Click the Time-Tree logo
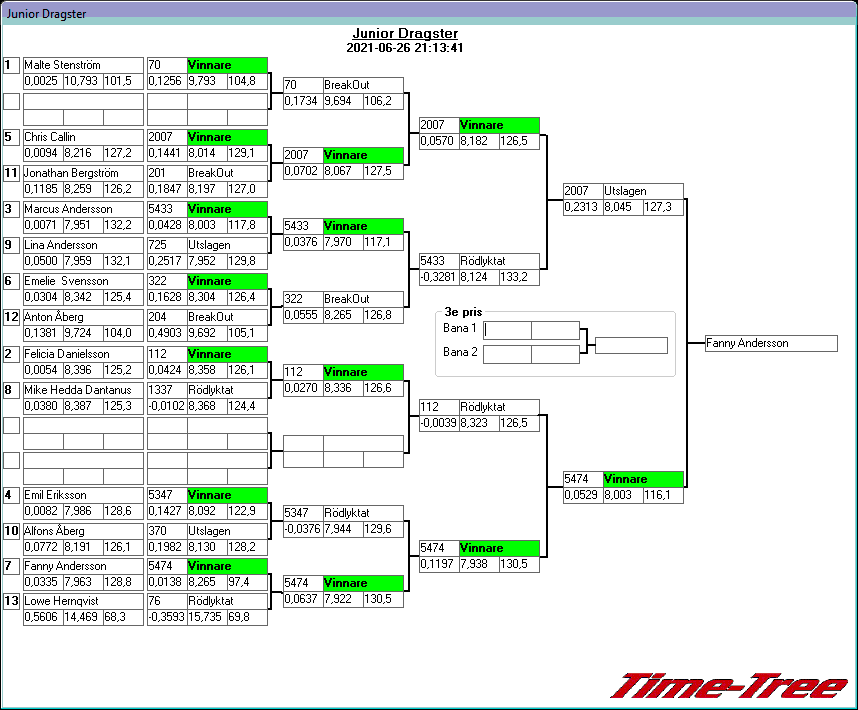 coord(729,685)
